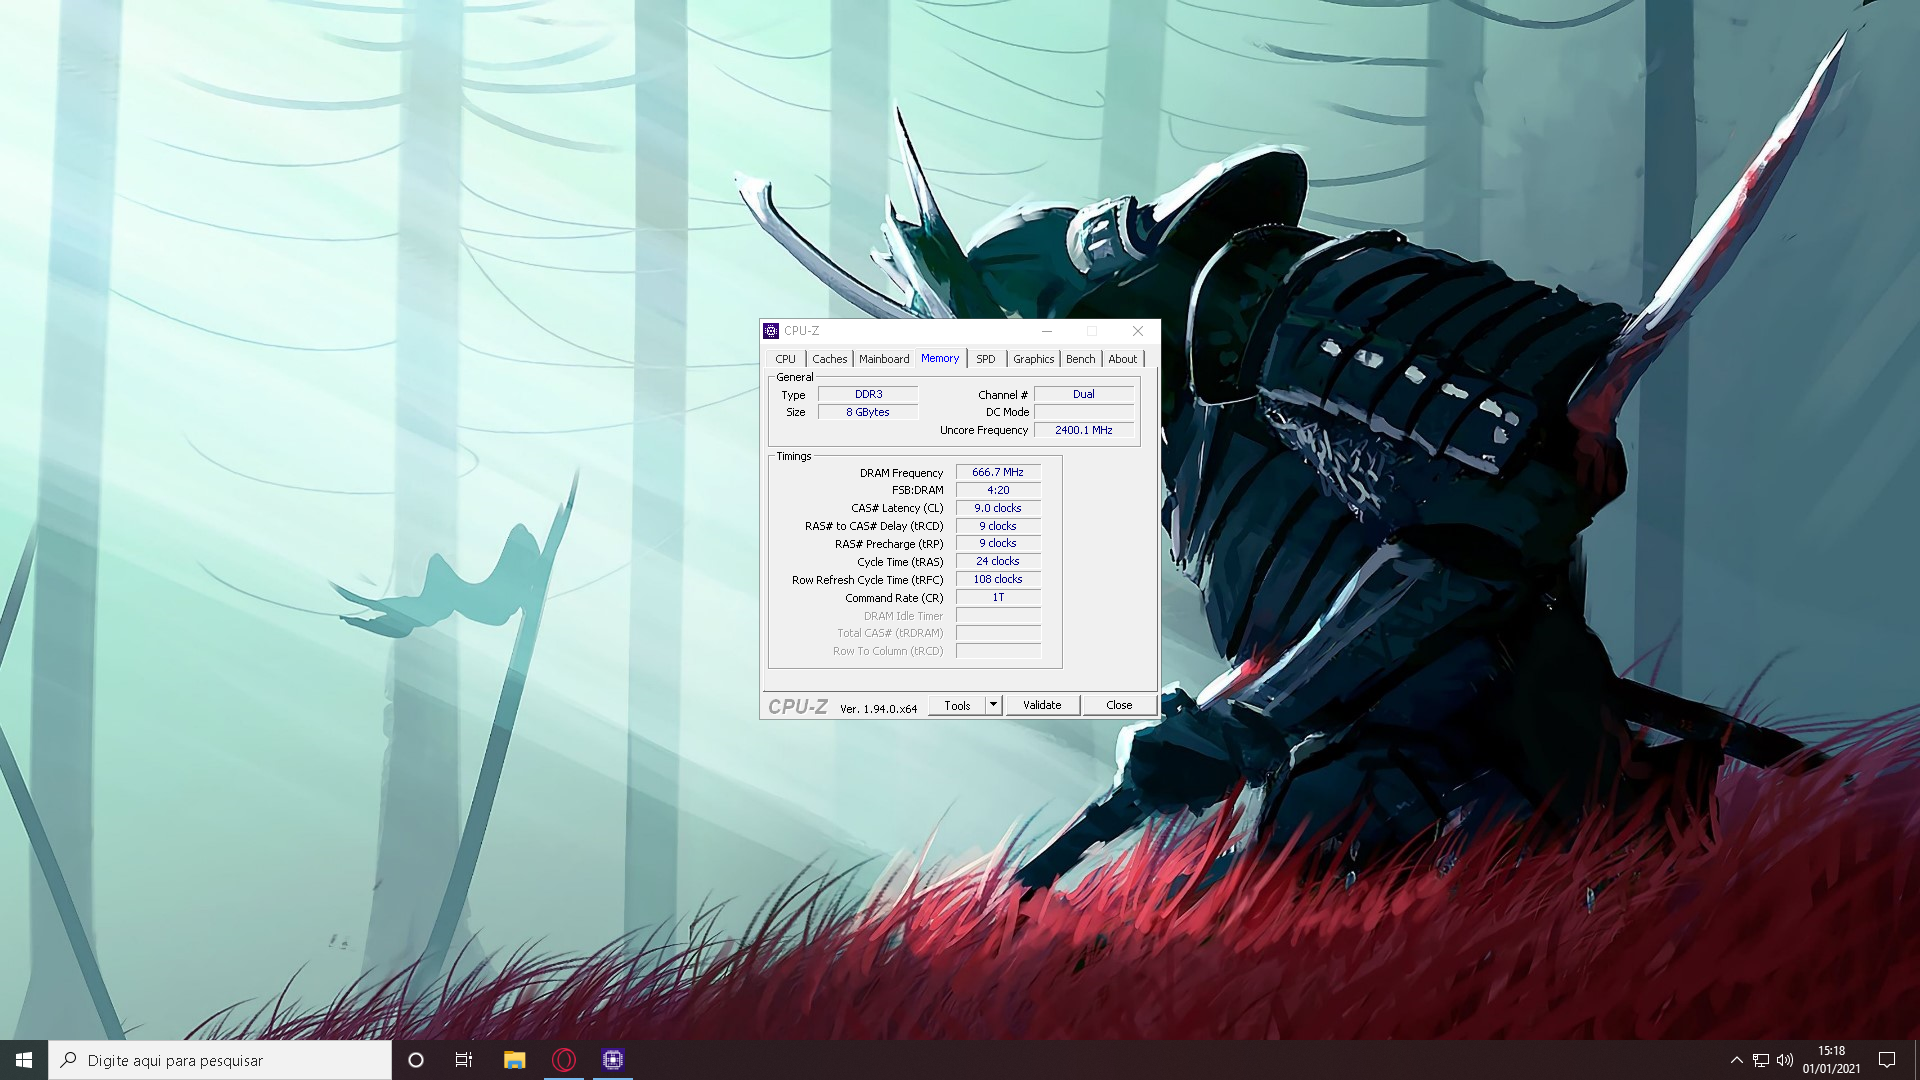Switch to the CPU tab
Screen dimensions: 1920x1080
(785, 359)
